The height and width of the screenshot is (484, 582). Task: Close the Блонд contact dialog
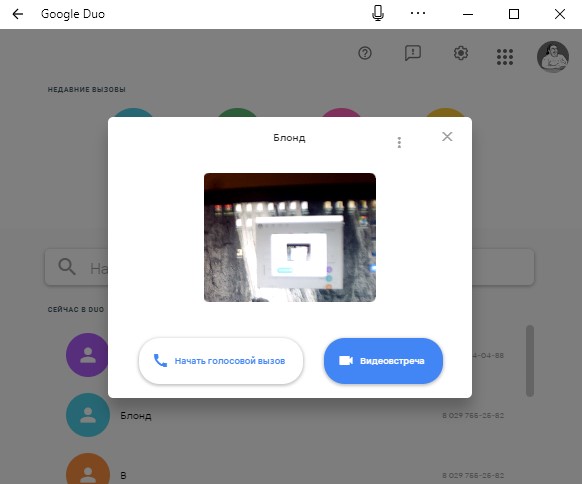pyautogui.click(x=447, y=137)
